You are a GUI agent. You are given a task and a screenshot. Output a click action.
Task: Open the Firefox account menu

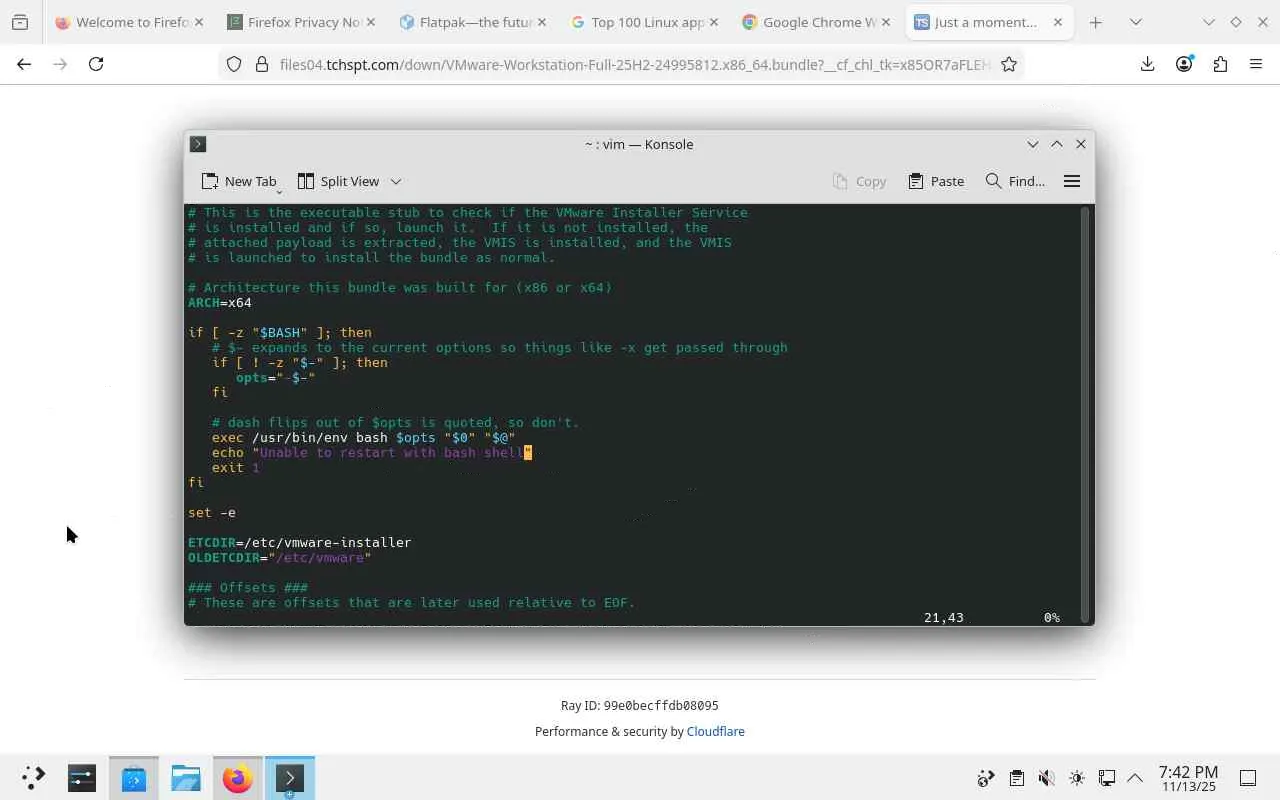(x=1184, y=64)
